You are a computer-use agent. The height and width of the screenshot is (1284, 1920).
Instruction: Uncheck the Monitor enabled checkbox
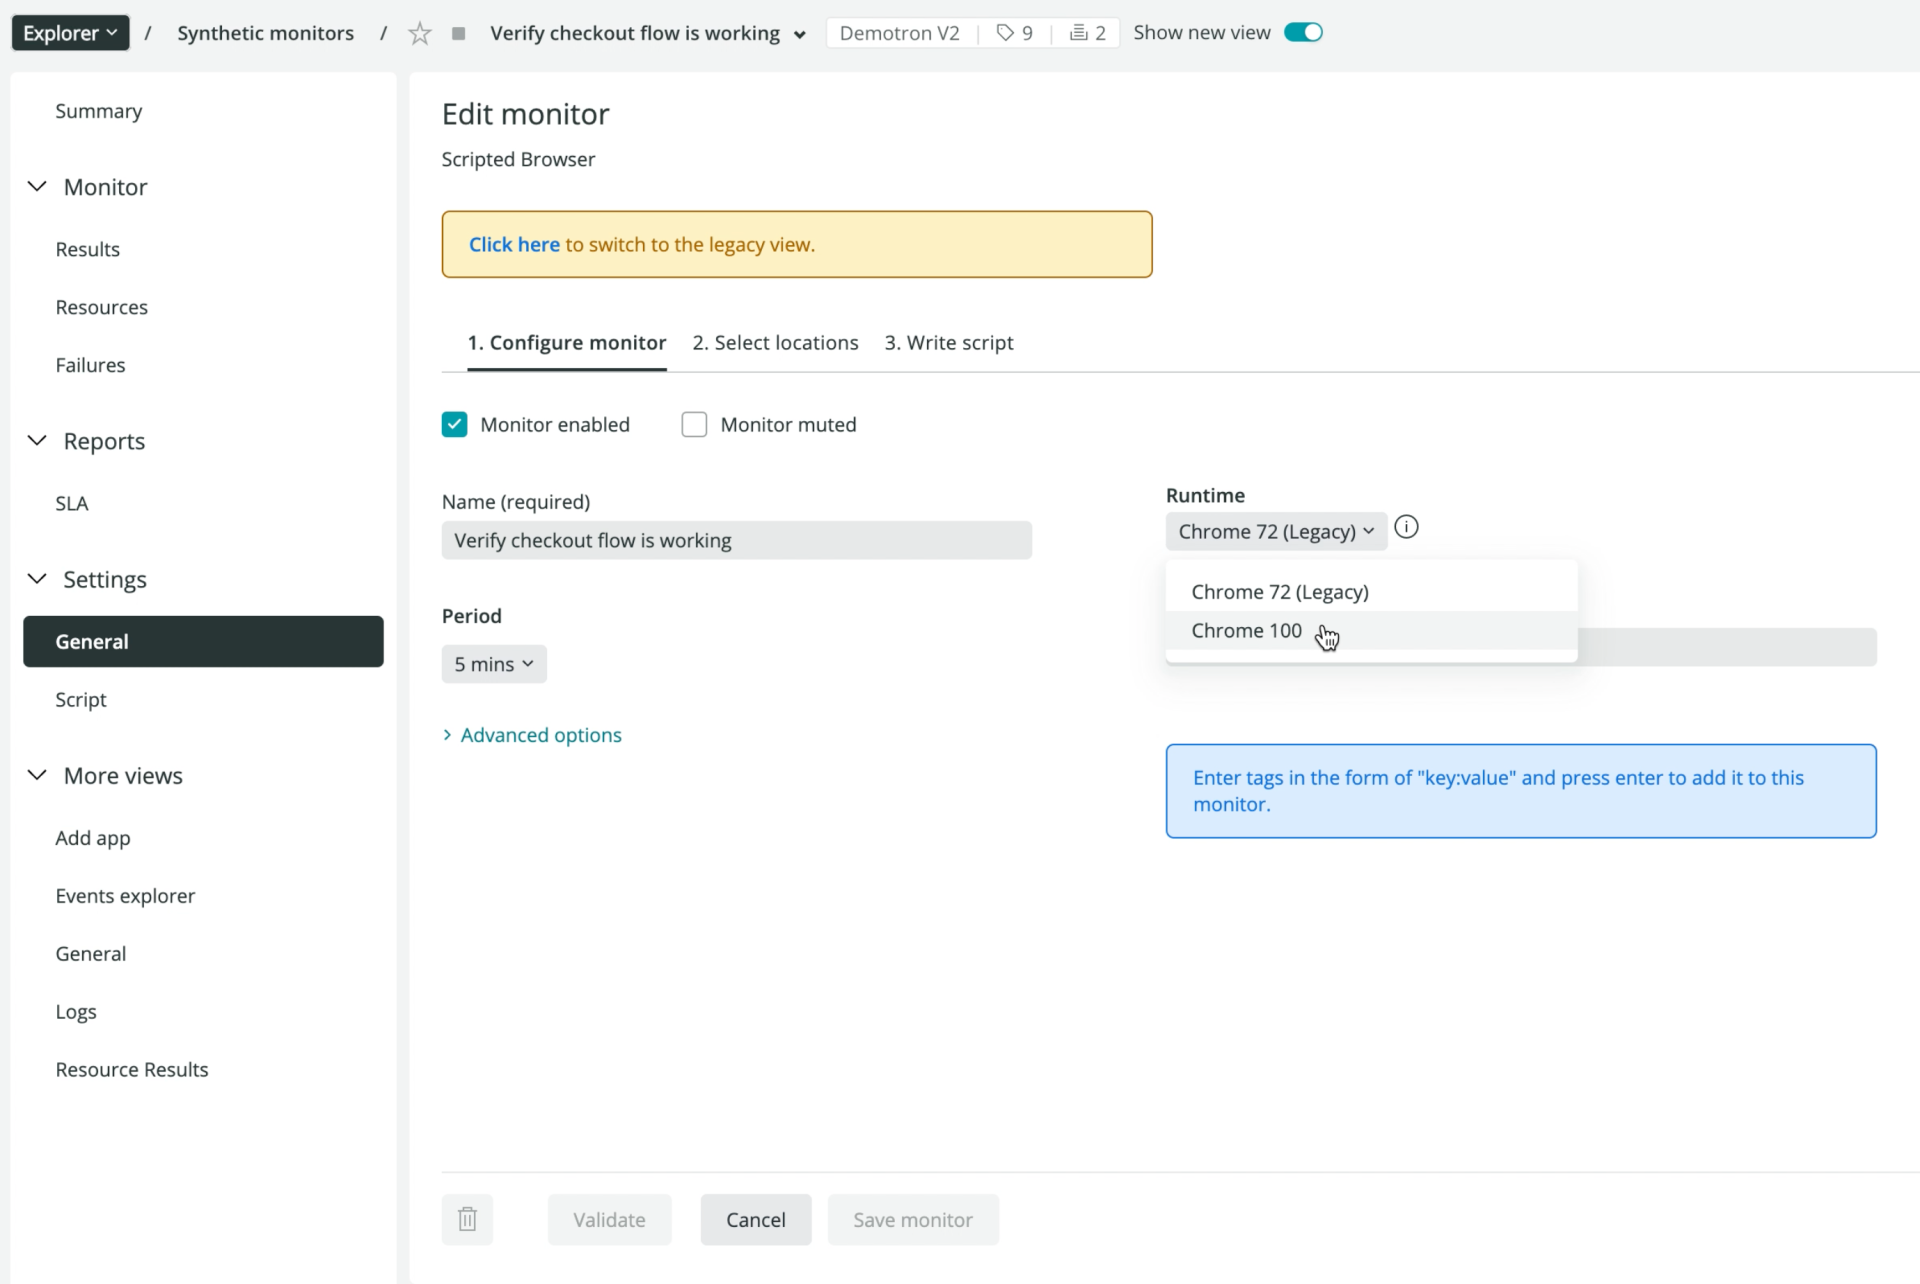[x=455, y=424]
